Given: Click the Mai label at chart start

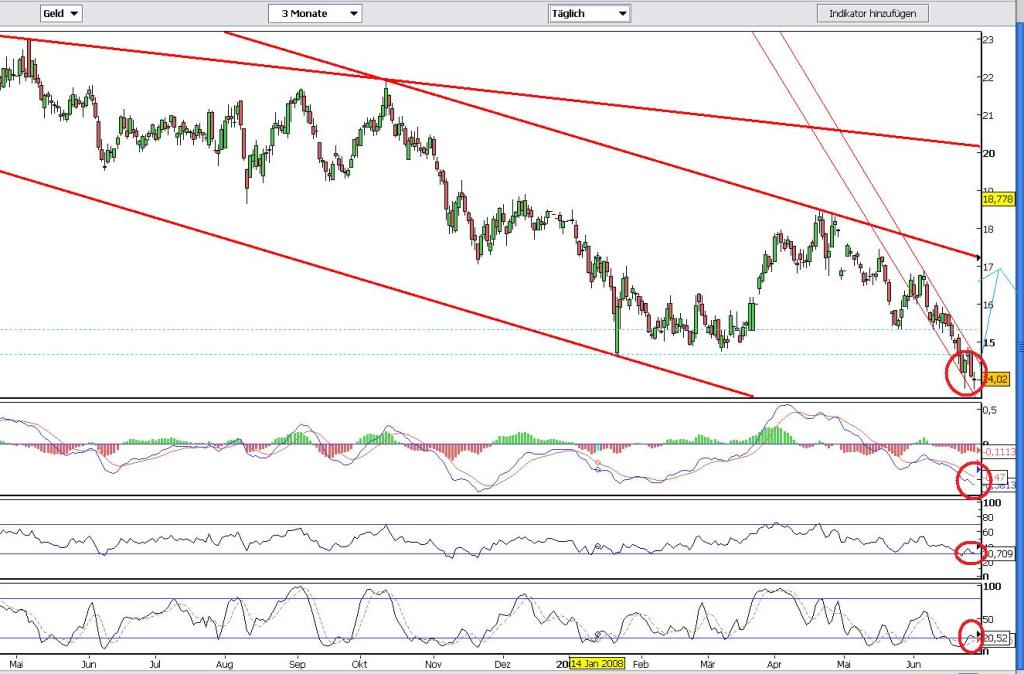Looking at the screenshot, I should pyautogui.click(x=17, y=664).
